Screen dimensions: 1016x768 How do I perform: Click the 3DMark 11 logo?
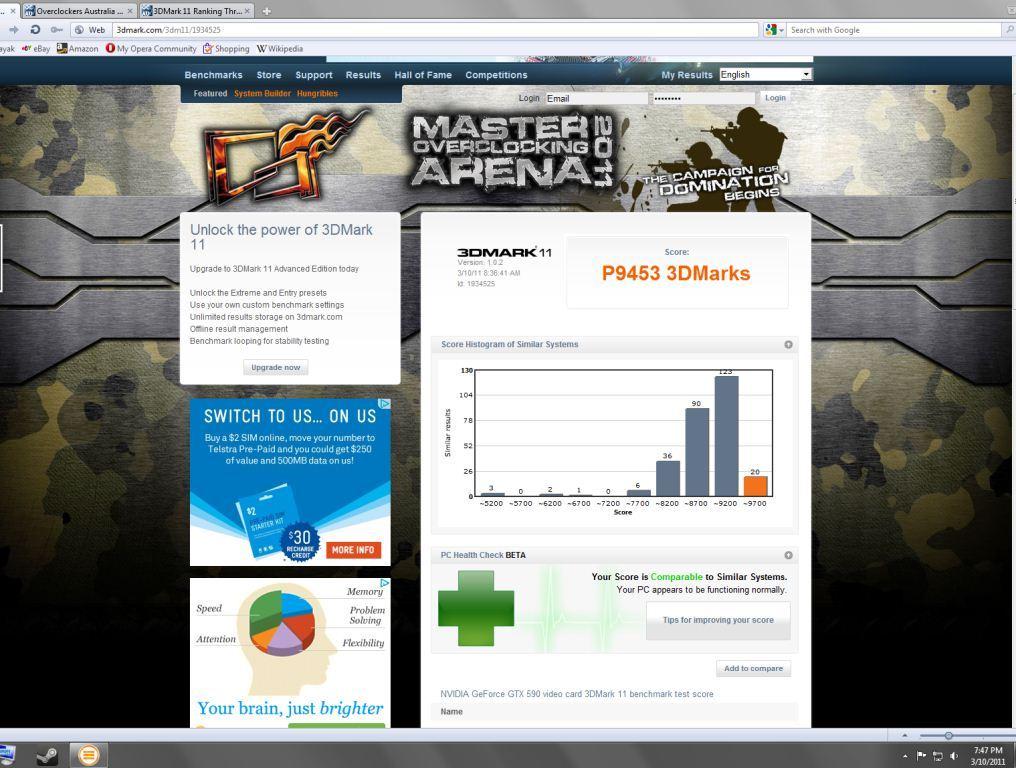click(x=504, y=252)
